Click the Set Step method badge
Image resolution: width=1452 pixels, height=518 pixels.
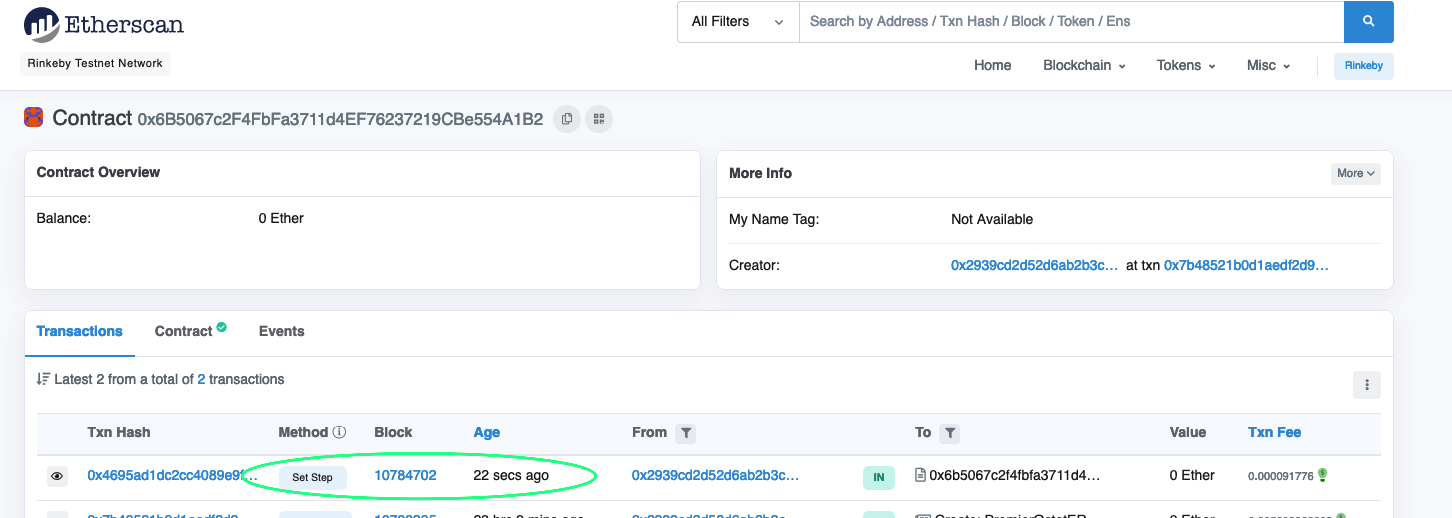click(x=312, y=477)
